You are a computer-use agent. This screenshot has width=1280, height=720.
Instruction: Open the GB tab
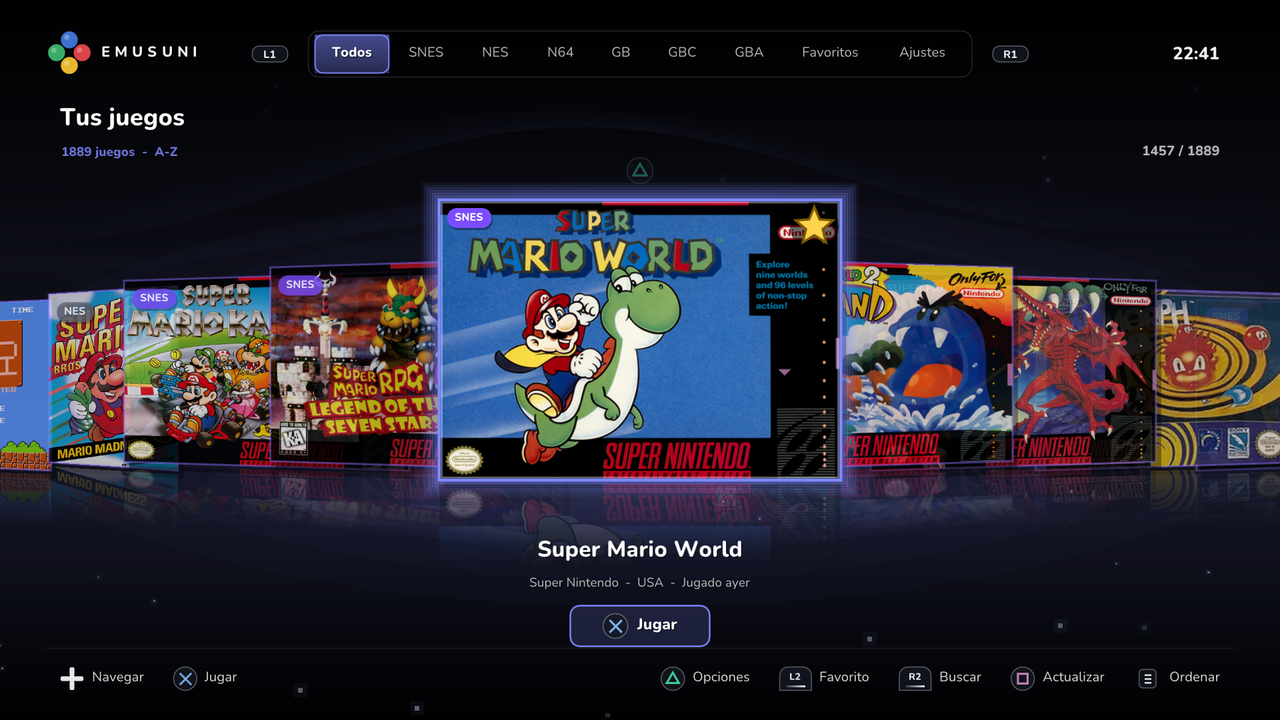621,53
